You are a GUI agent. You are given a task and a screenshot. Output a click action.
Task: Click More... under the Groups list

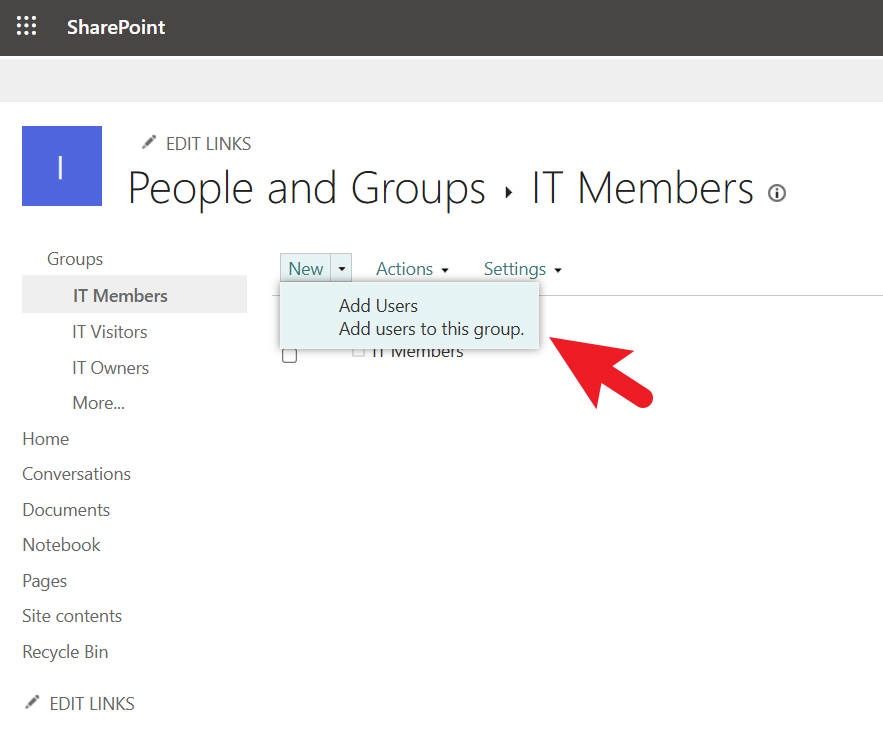pyautogui.click(x=98, y=404)
